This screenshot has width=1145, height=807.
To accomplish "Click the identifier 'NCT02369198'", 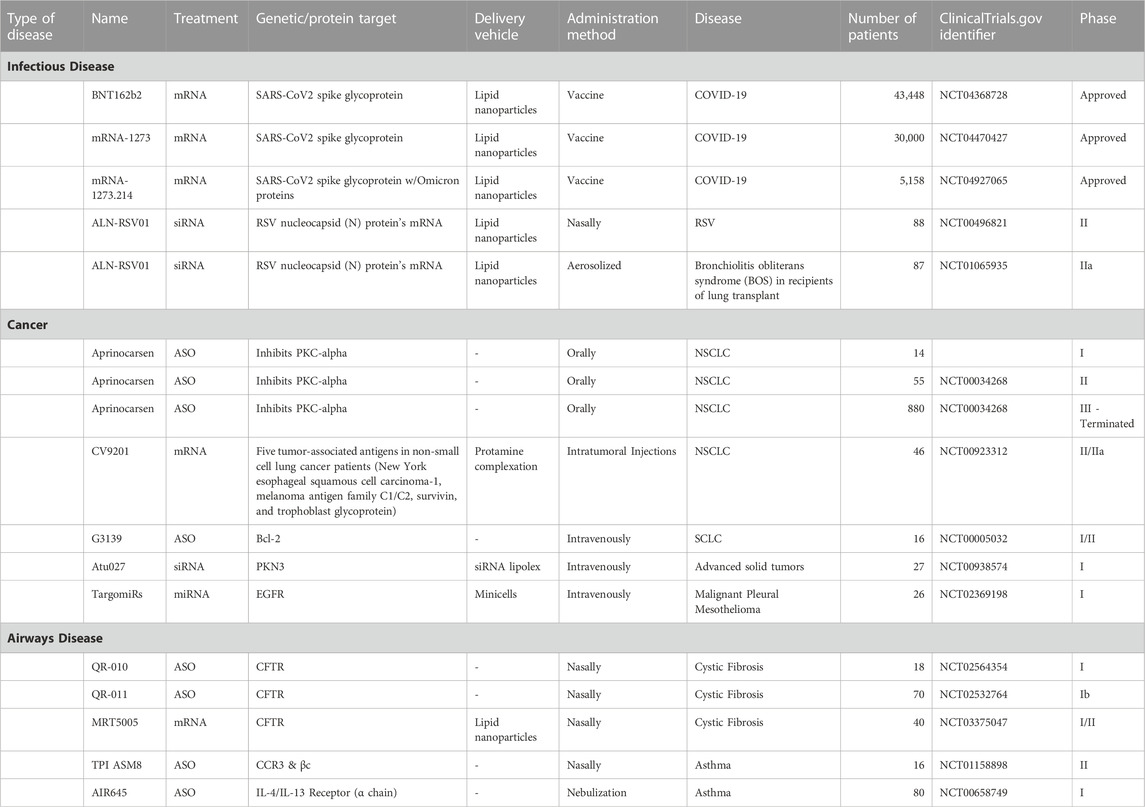I will (973, 594).
